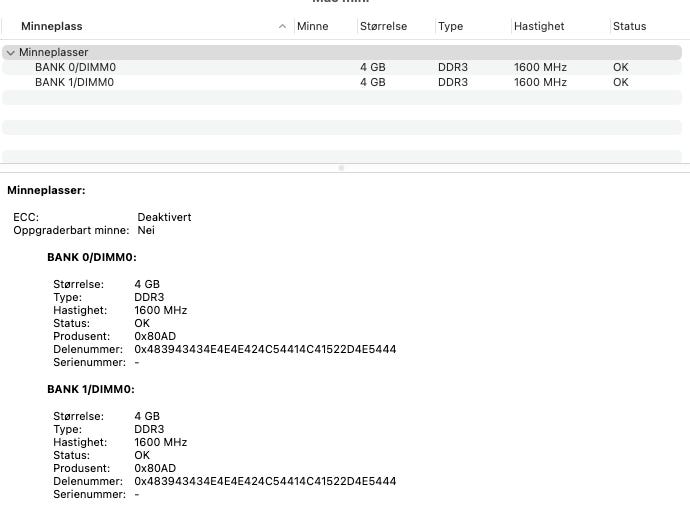This screenshot has width=690, height=515.
Task: Click Hastighet 1600 MHz in BANK 1/DIMM0 details
Action: [x=161, y=442]
